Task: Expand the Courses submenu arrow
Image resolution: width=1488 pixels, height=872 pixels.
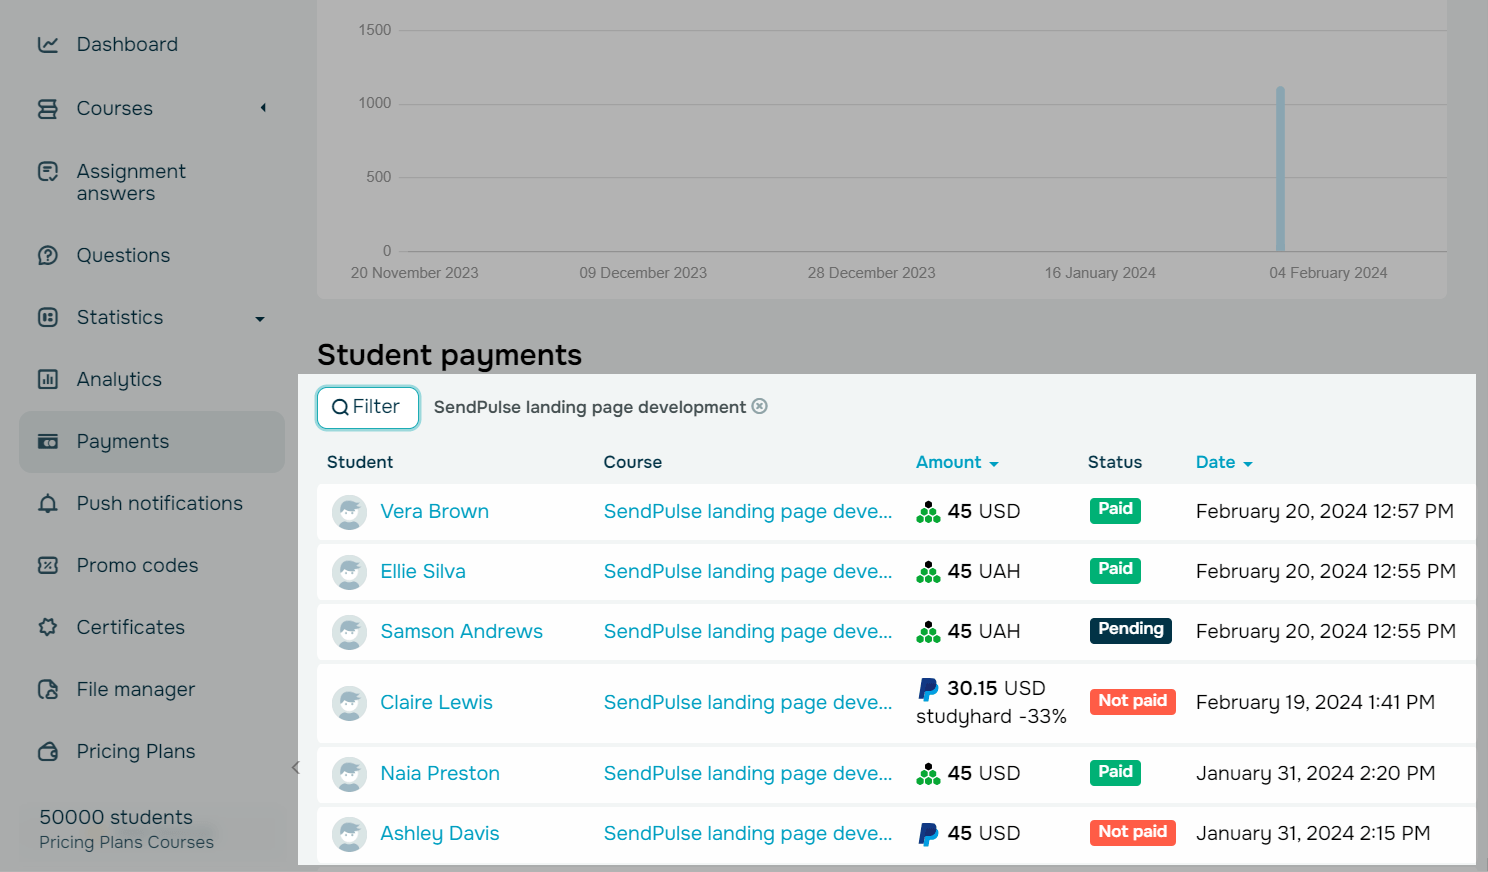Action: (x=263, y=108)
